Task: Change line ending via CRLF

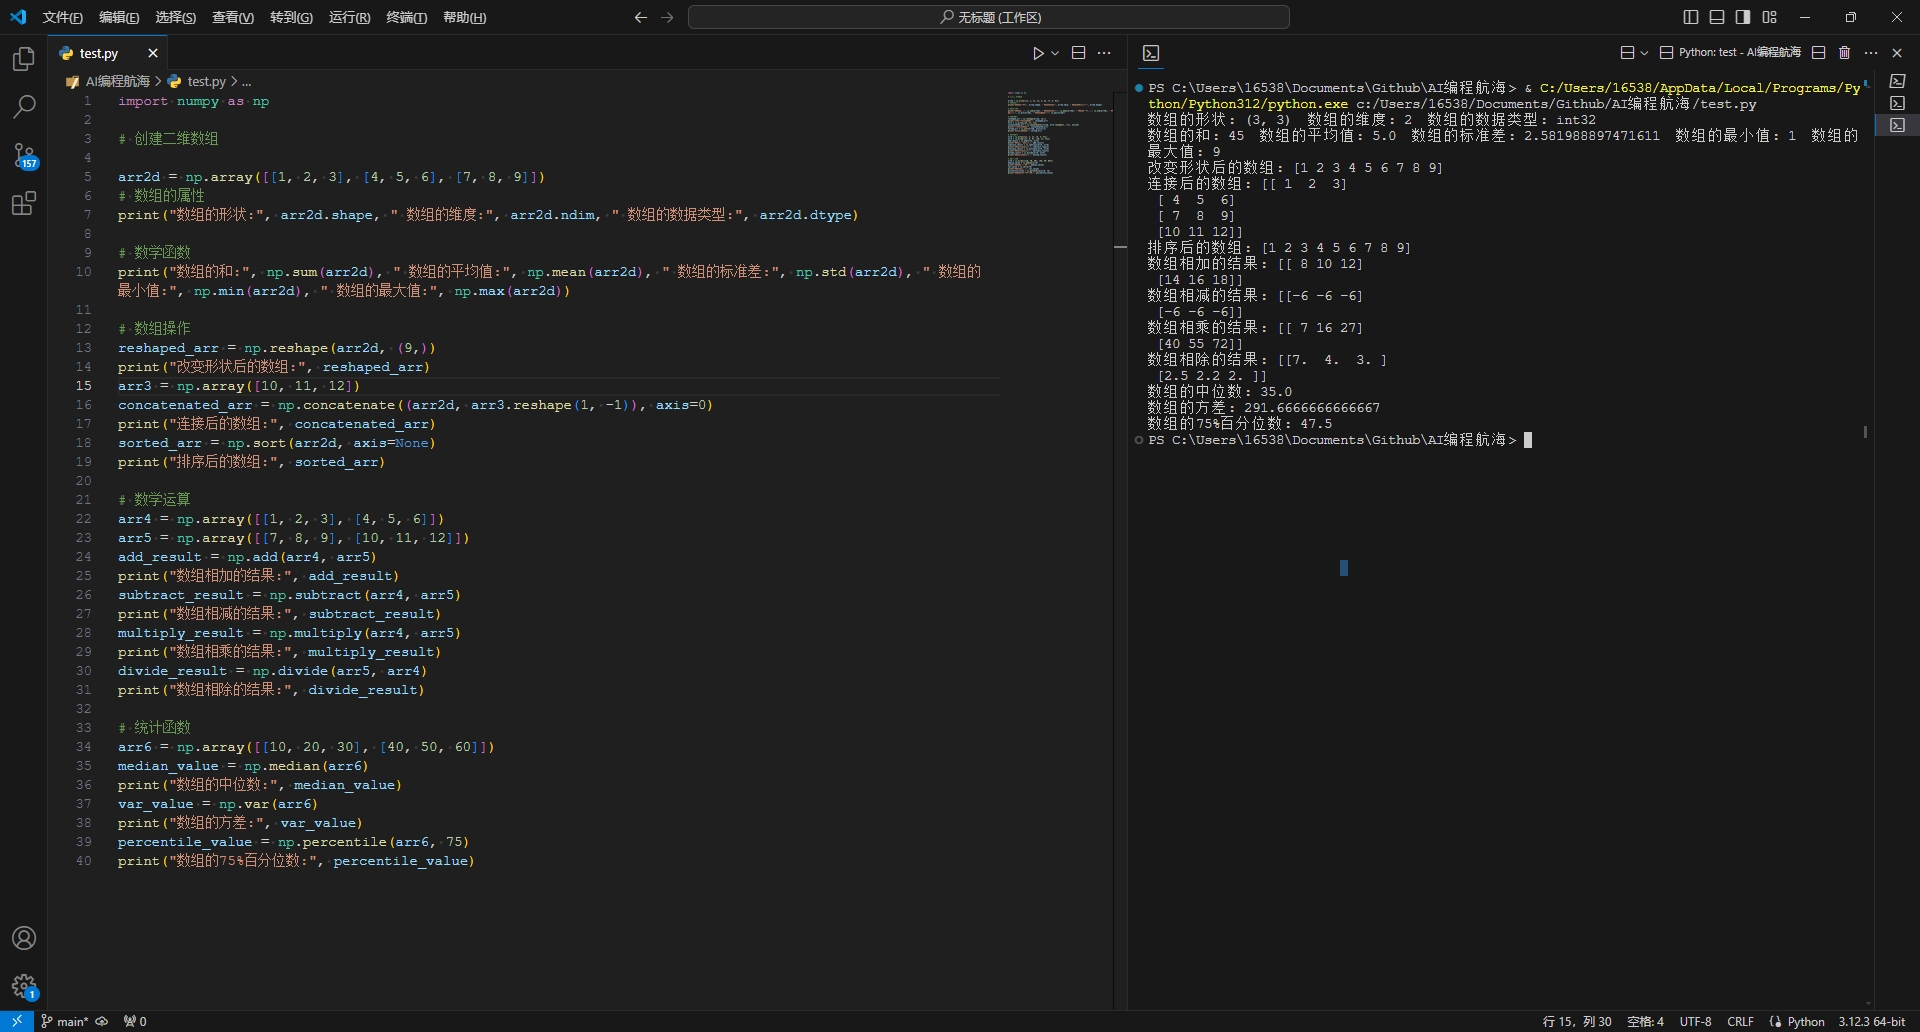Action: tap(1740, 1021)
